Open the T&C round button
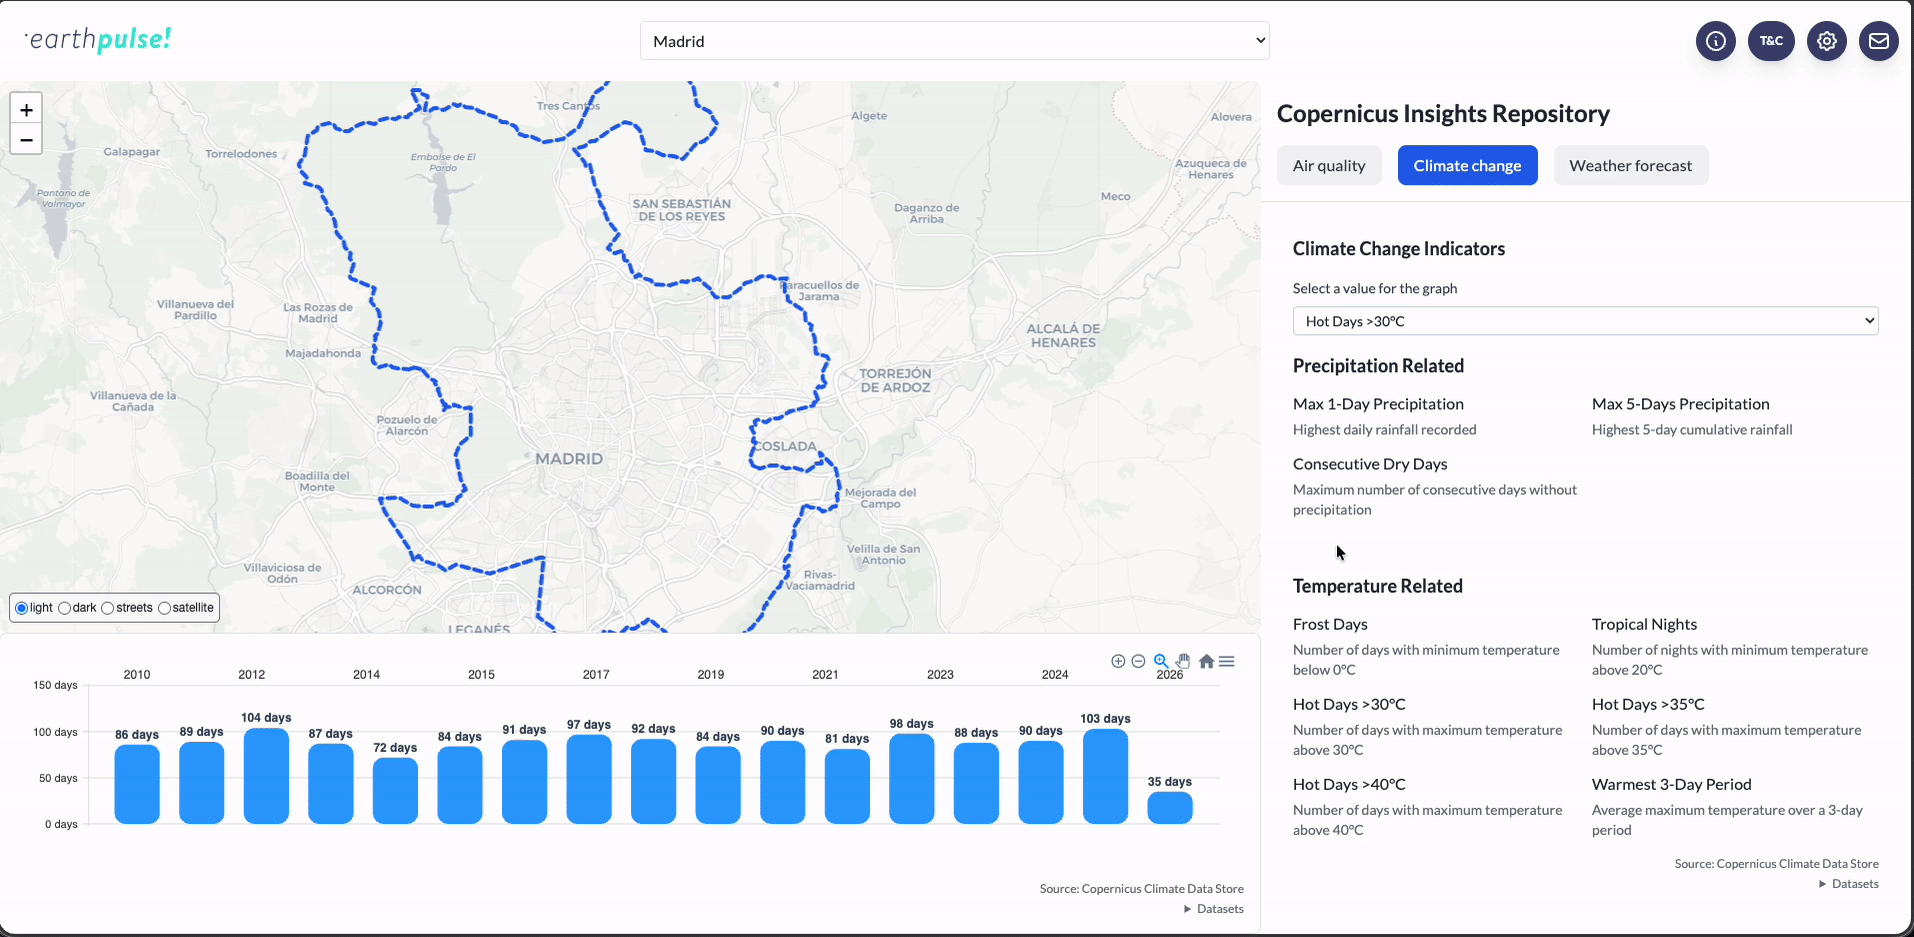 click(1771, 41)
